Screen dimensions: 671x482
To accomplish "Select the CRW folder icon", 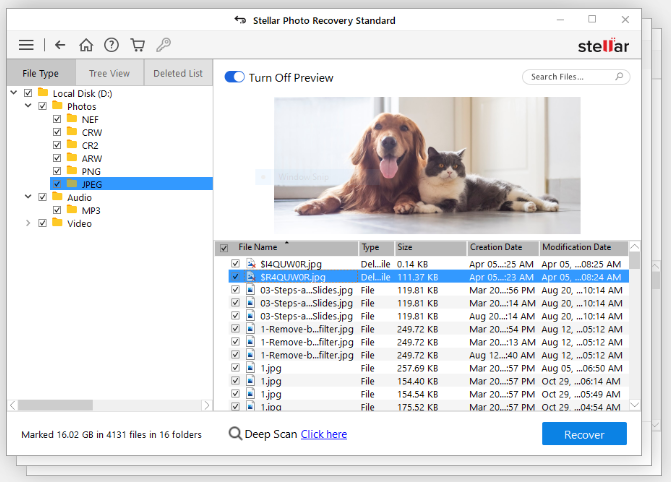I will click(x=72, y=131).
